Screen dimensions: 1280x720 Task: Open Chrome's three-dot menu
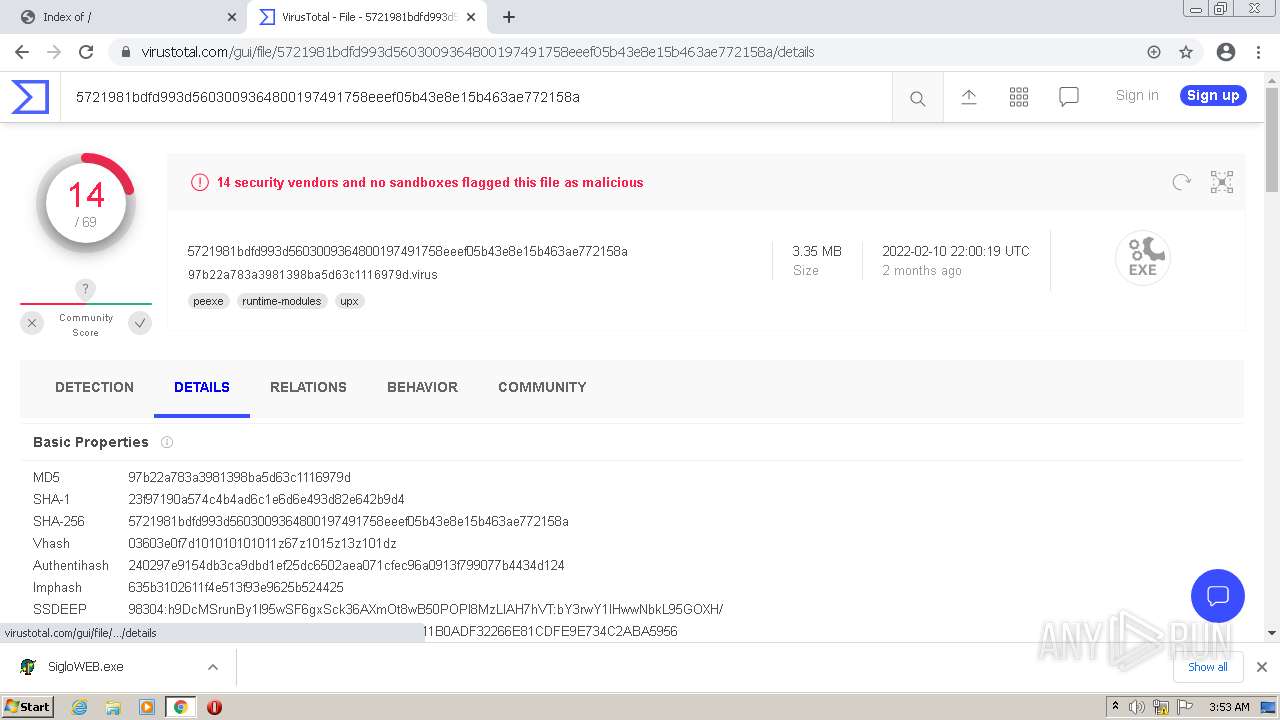pyautogui.click(x=1258, y=52)
